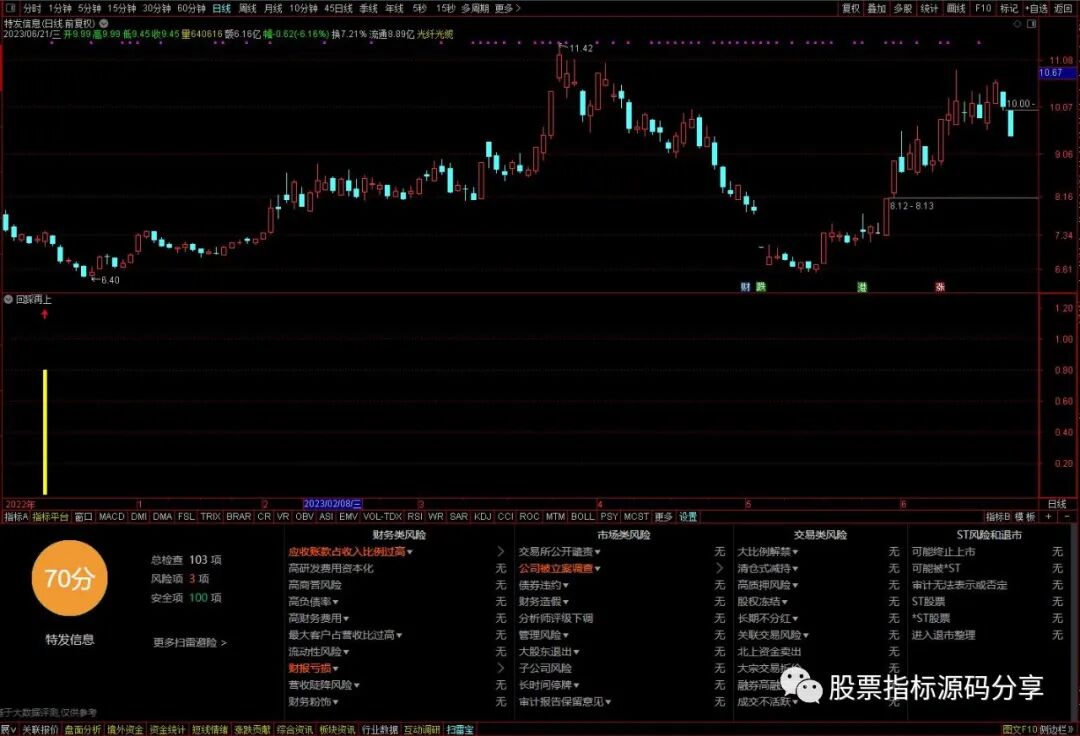
Task: Select the 60分钟 period
Action: [191, 8]
